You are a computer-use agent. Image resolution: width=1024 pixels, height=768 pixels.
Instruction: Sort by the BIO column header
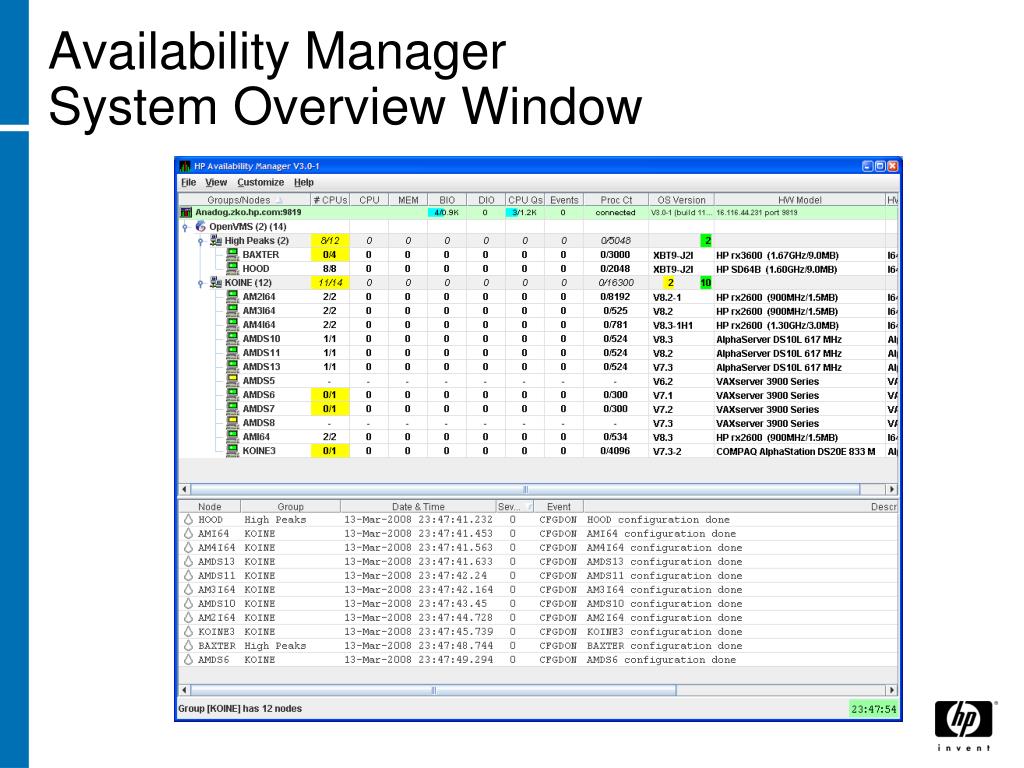[447, 200]
